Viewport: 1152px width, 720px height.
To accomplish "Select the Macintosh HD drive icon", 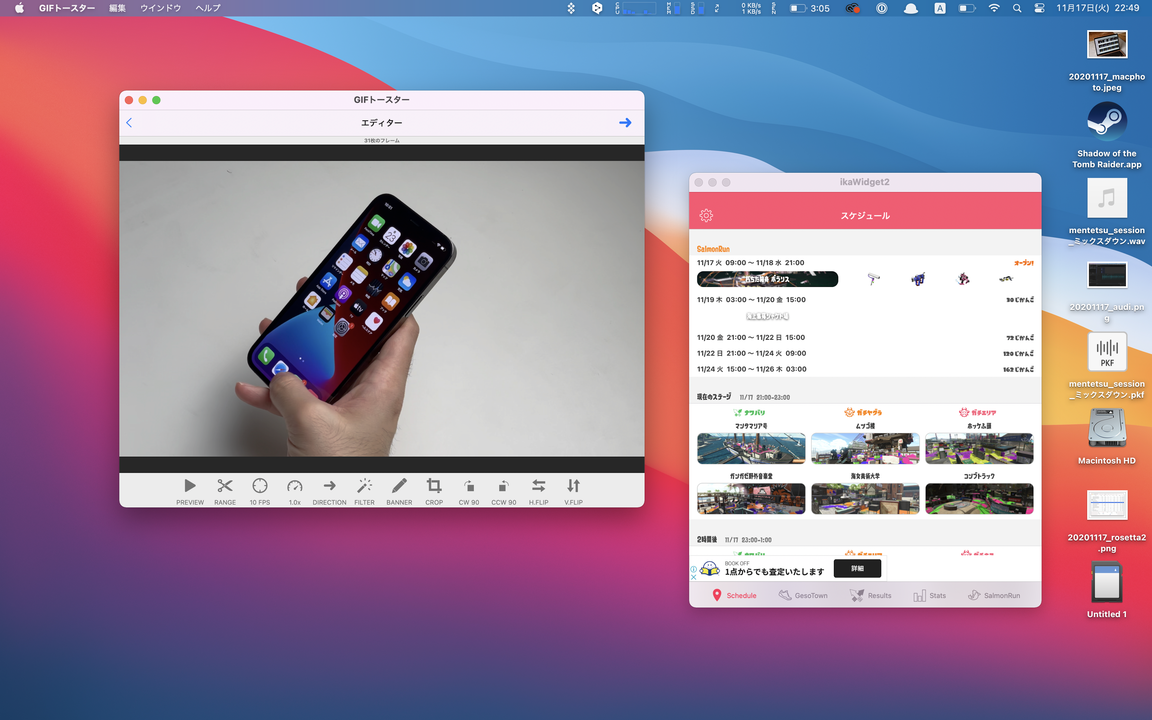I will click(1106, 436).
